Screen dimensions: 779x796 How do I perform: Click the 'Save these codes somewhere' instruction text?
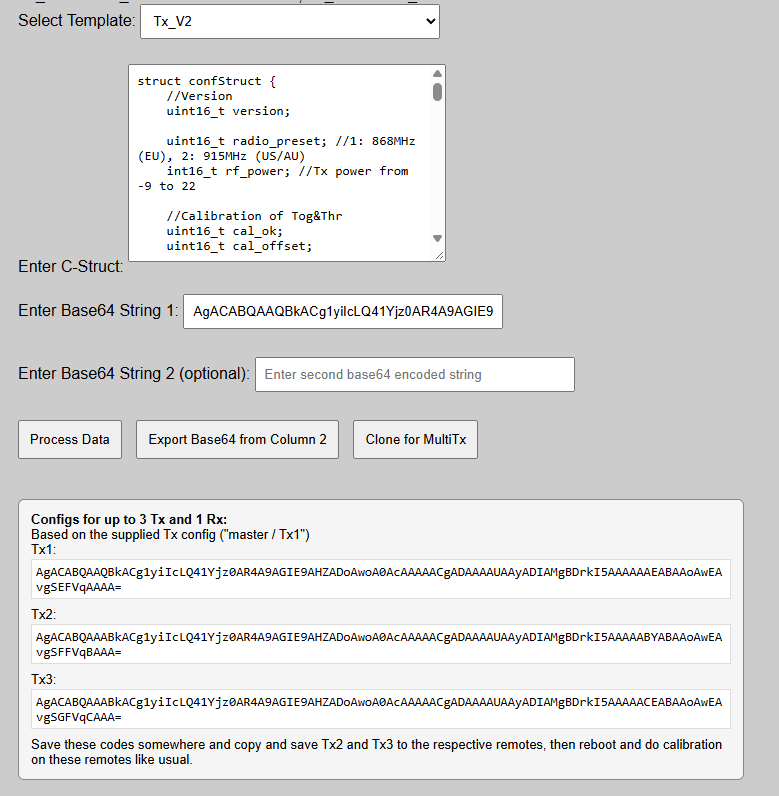click(376, 752)
